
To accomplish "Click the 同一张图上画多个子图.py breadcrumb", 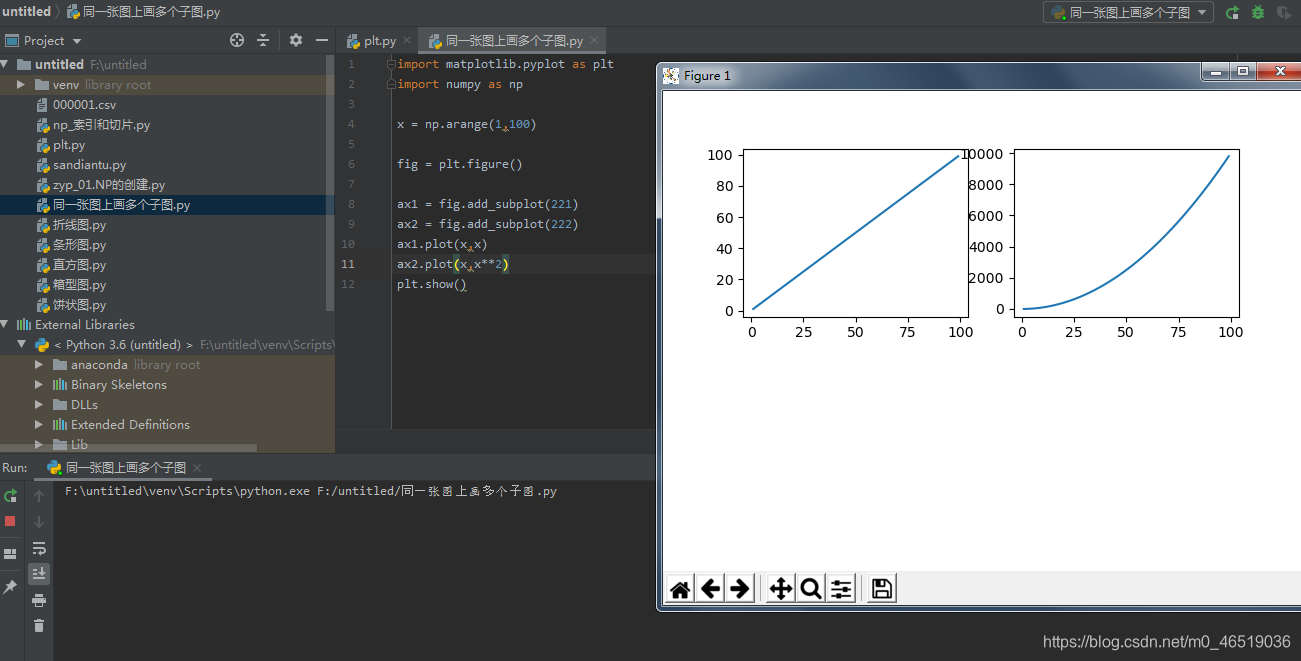I will 144,12.
